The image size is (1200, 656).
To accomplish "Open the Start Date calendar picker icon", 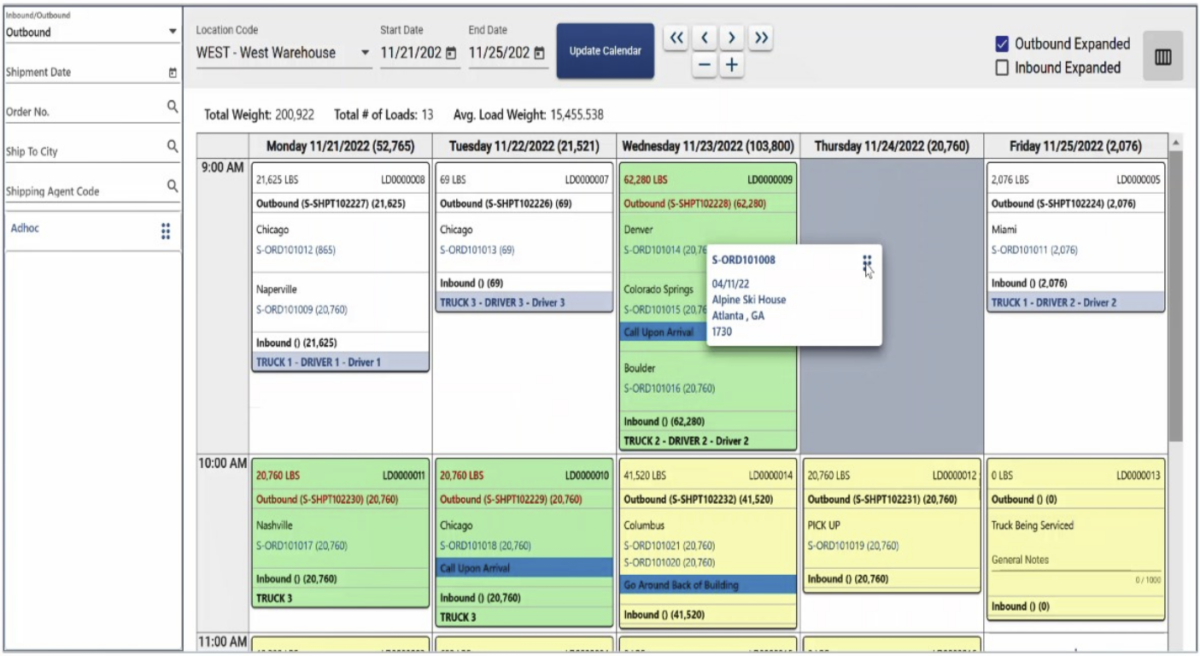I will [x=451, y=53].
